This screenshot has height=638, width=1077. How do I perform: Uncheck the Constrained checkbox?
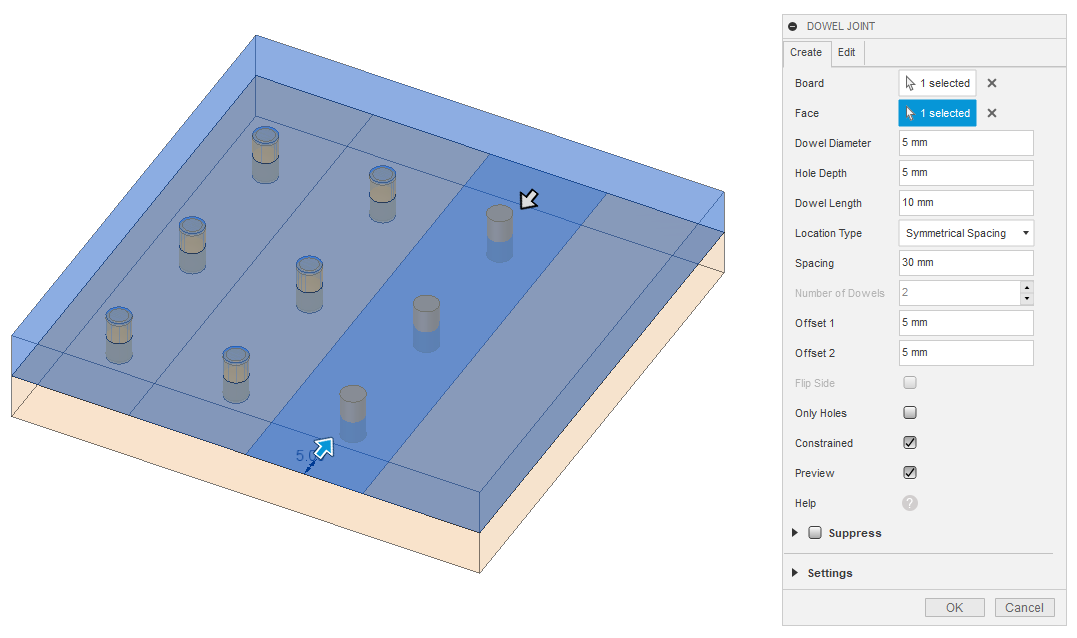pos(910,443)
